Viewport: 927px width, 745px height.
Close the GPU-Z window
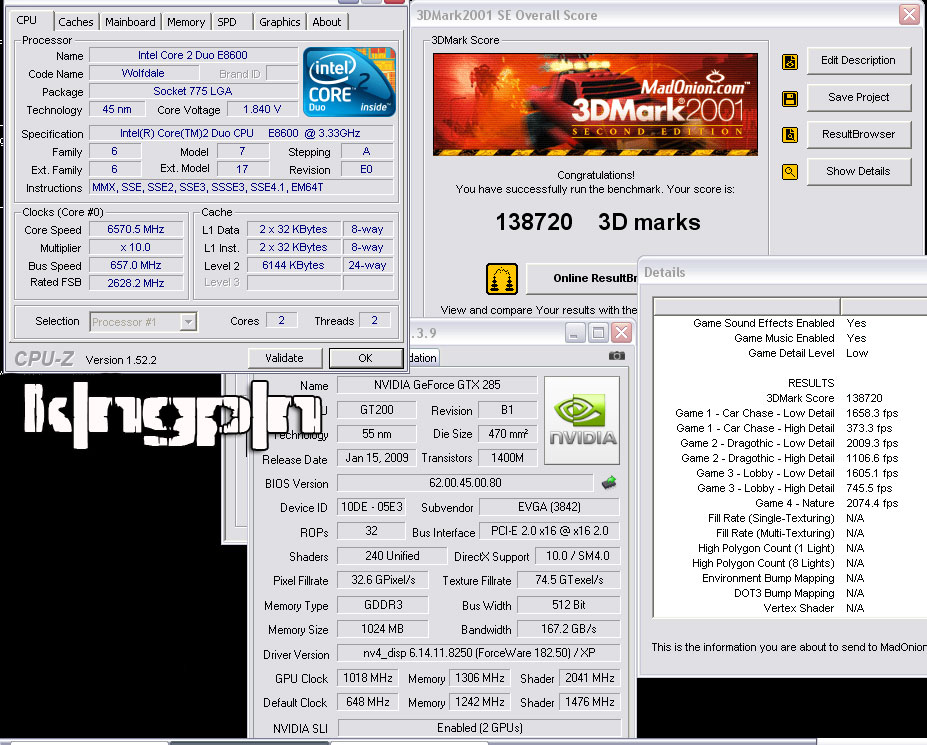[x=621, y=333]
